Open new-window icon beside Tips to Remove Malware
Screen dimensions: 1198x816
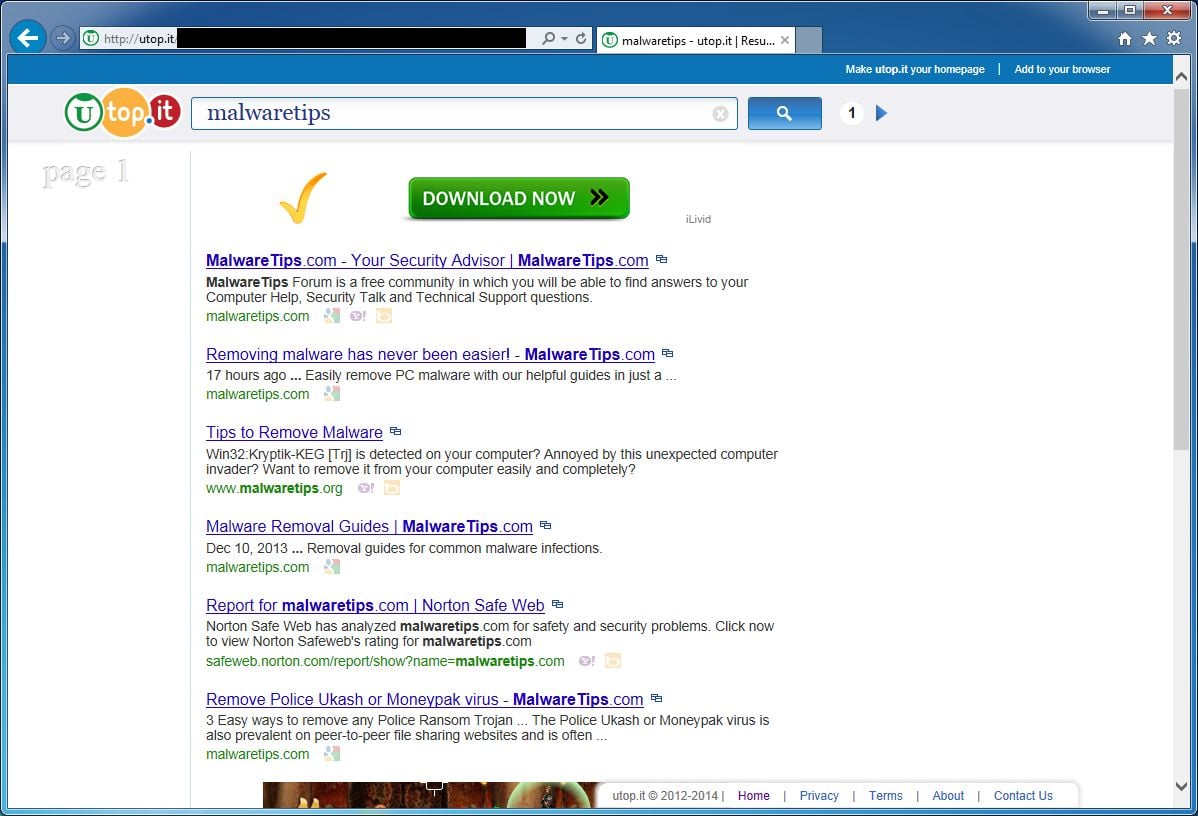[x=395, y=432]
